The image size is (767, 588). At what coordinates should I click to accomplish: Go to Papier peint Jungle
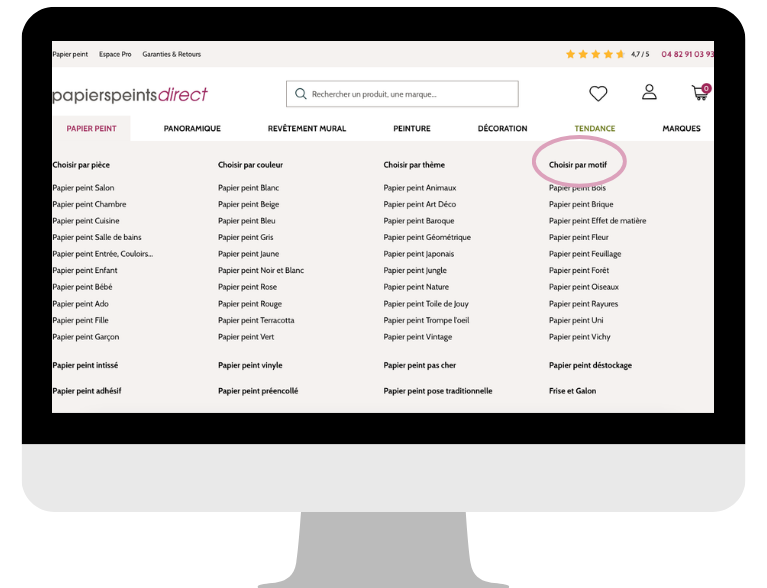[x=415, y=271]
